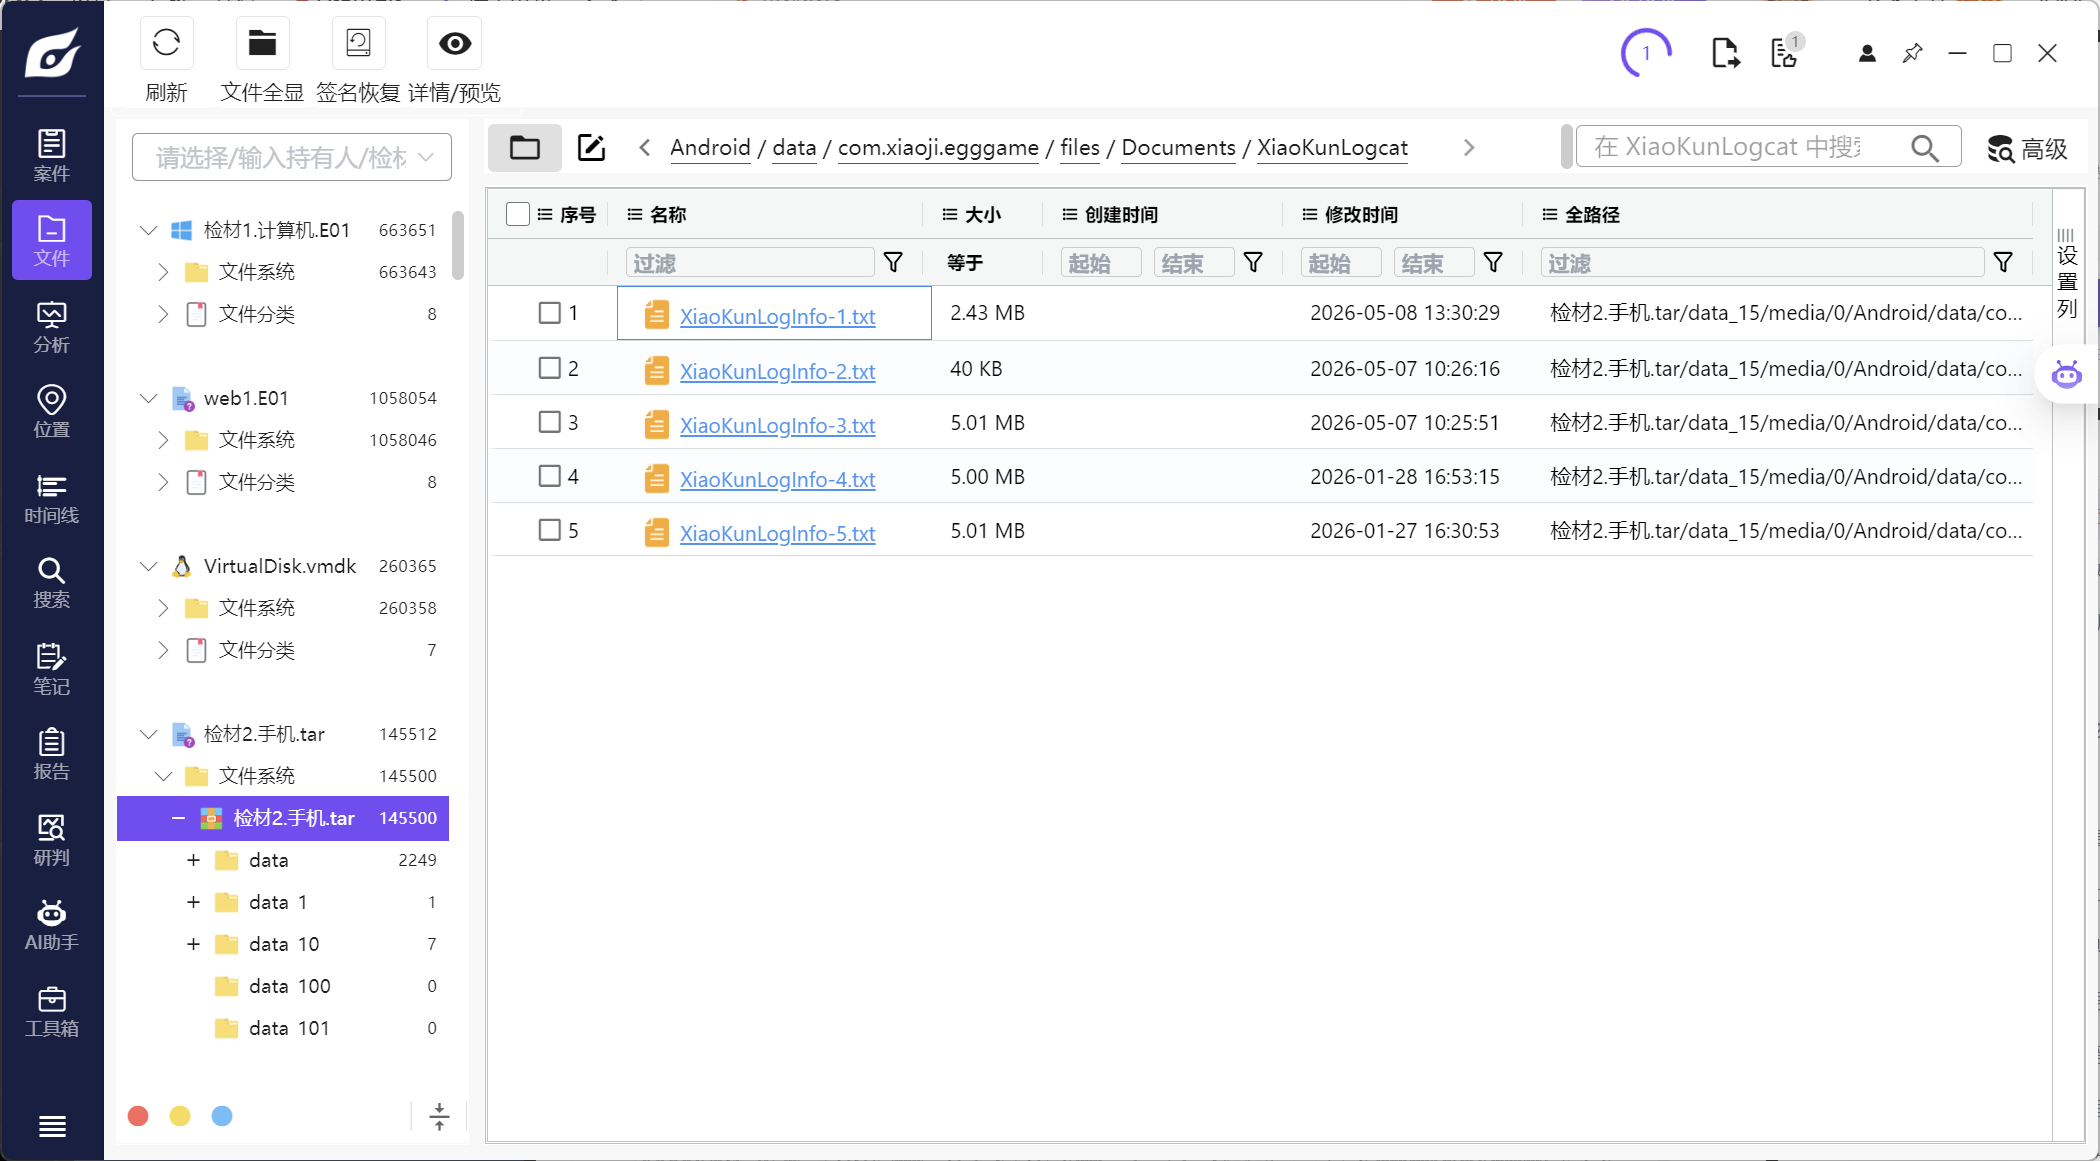The image size is (2100, 1161).
Task: Click the 名称 过滤 filter input
Action: (750, 263)
